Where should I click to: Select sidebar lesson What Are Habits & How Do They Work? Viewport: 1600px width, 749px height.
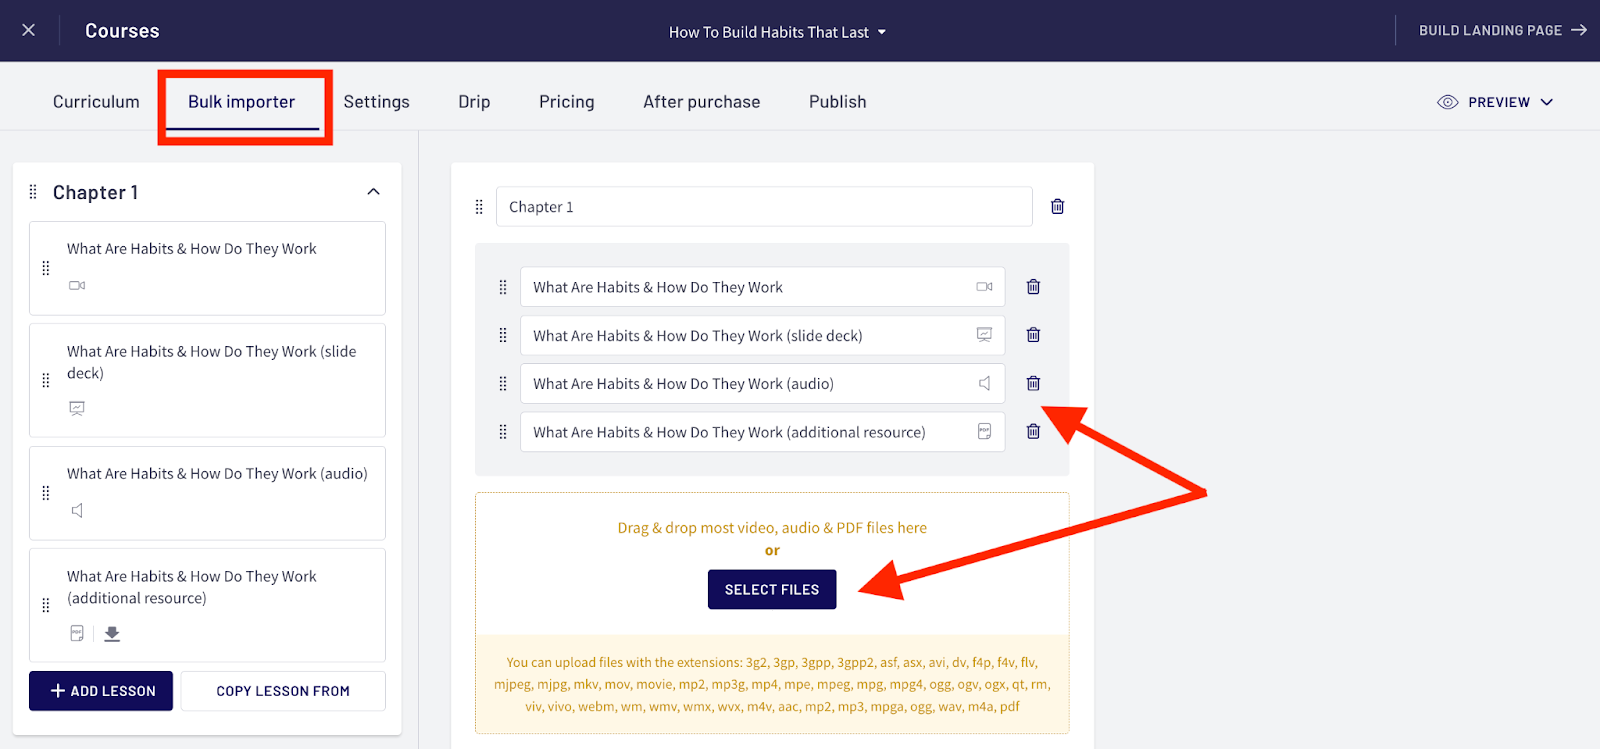207,268
